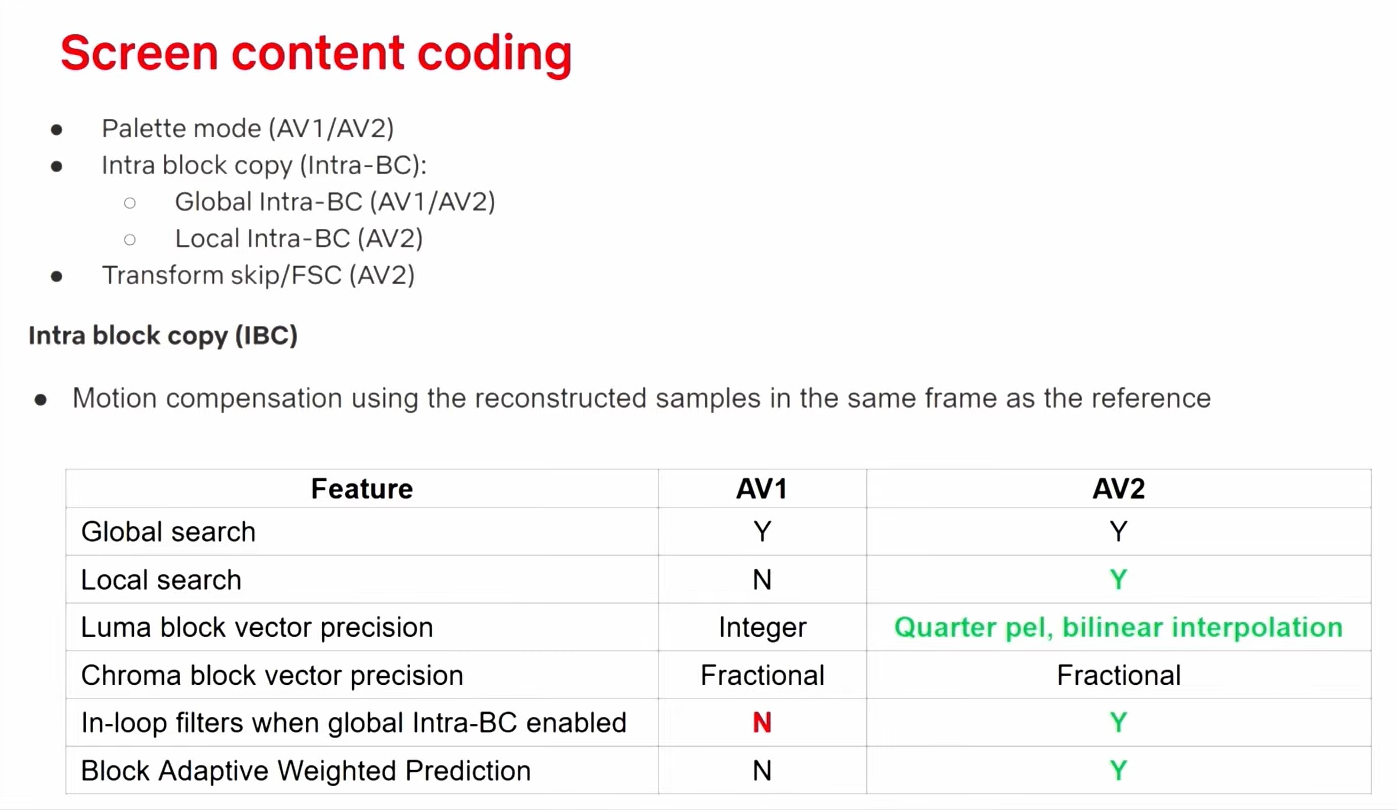Click the "Luma block vector precision" cell
The image size is (1397, 810).
[x=257, y=628]
